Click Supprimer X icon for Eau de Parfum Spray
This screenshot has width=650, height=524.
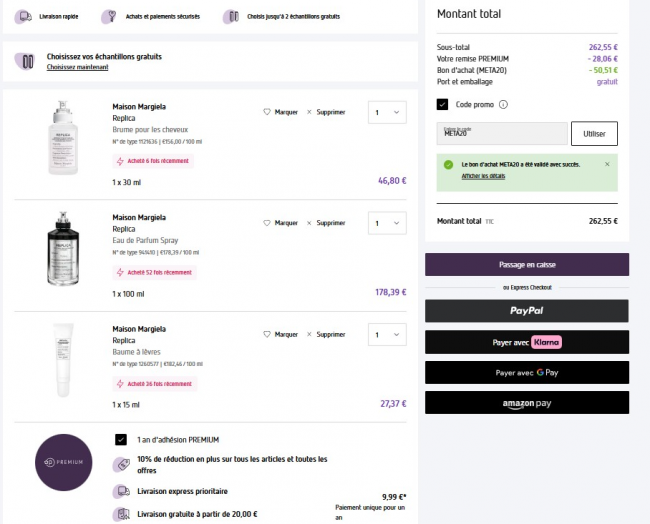(309, 223)
